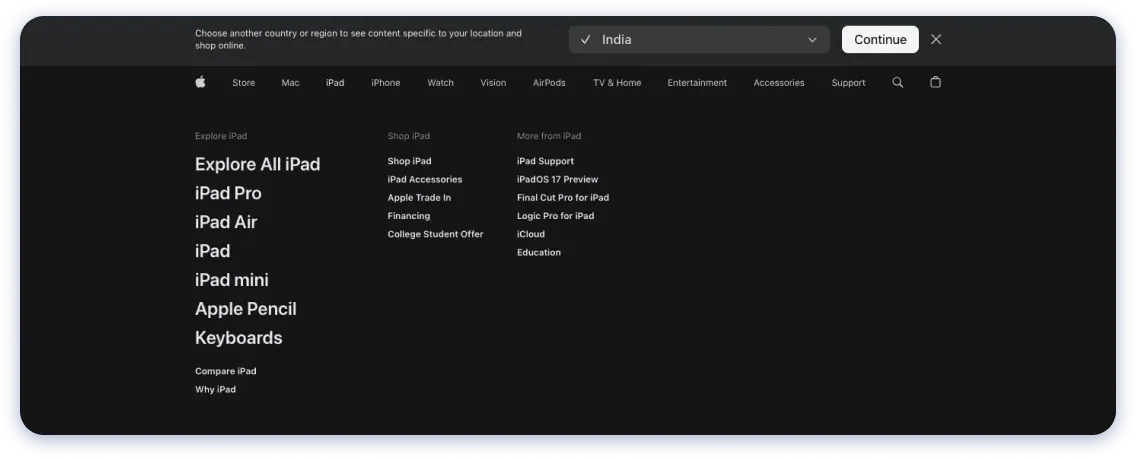
Task: Select the iPad mini link
Action: click(232, 280)
